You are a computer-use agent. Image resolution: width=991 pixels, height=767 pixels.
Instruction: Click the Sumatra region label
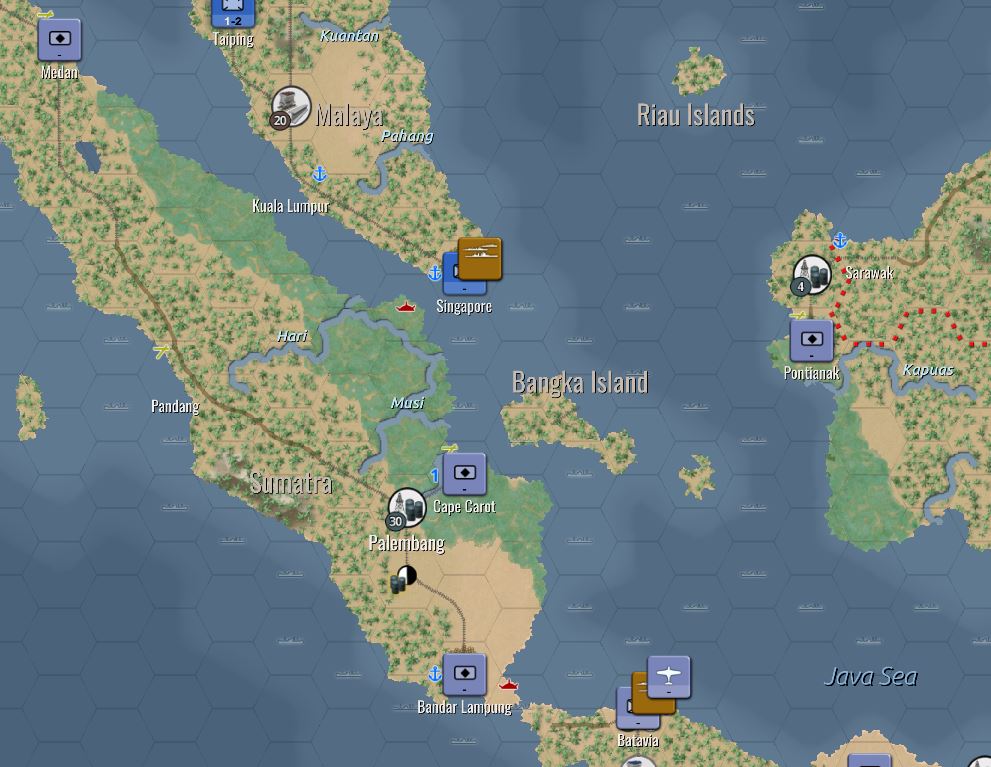pos(291,483)
